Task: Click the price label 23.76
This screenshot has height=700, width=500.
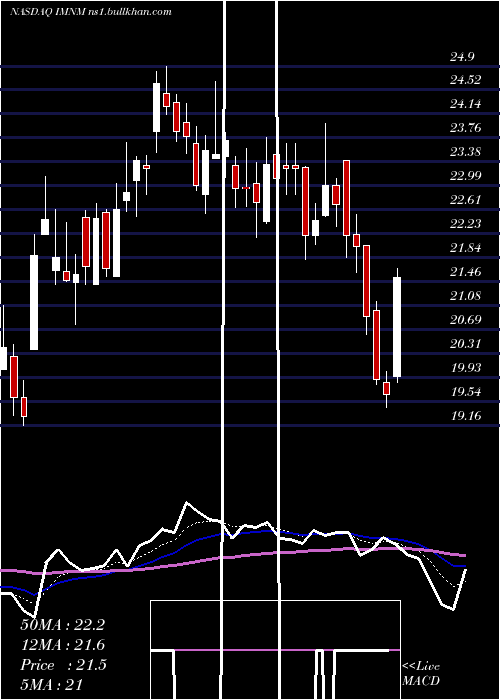Action: tap(466, 128)
